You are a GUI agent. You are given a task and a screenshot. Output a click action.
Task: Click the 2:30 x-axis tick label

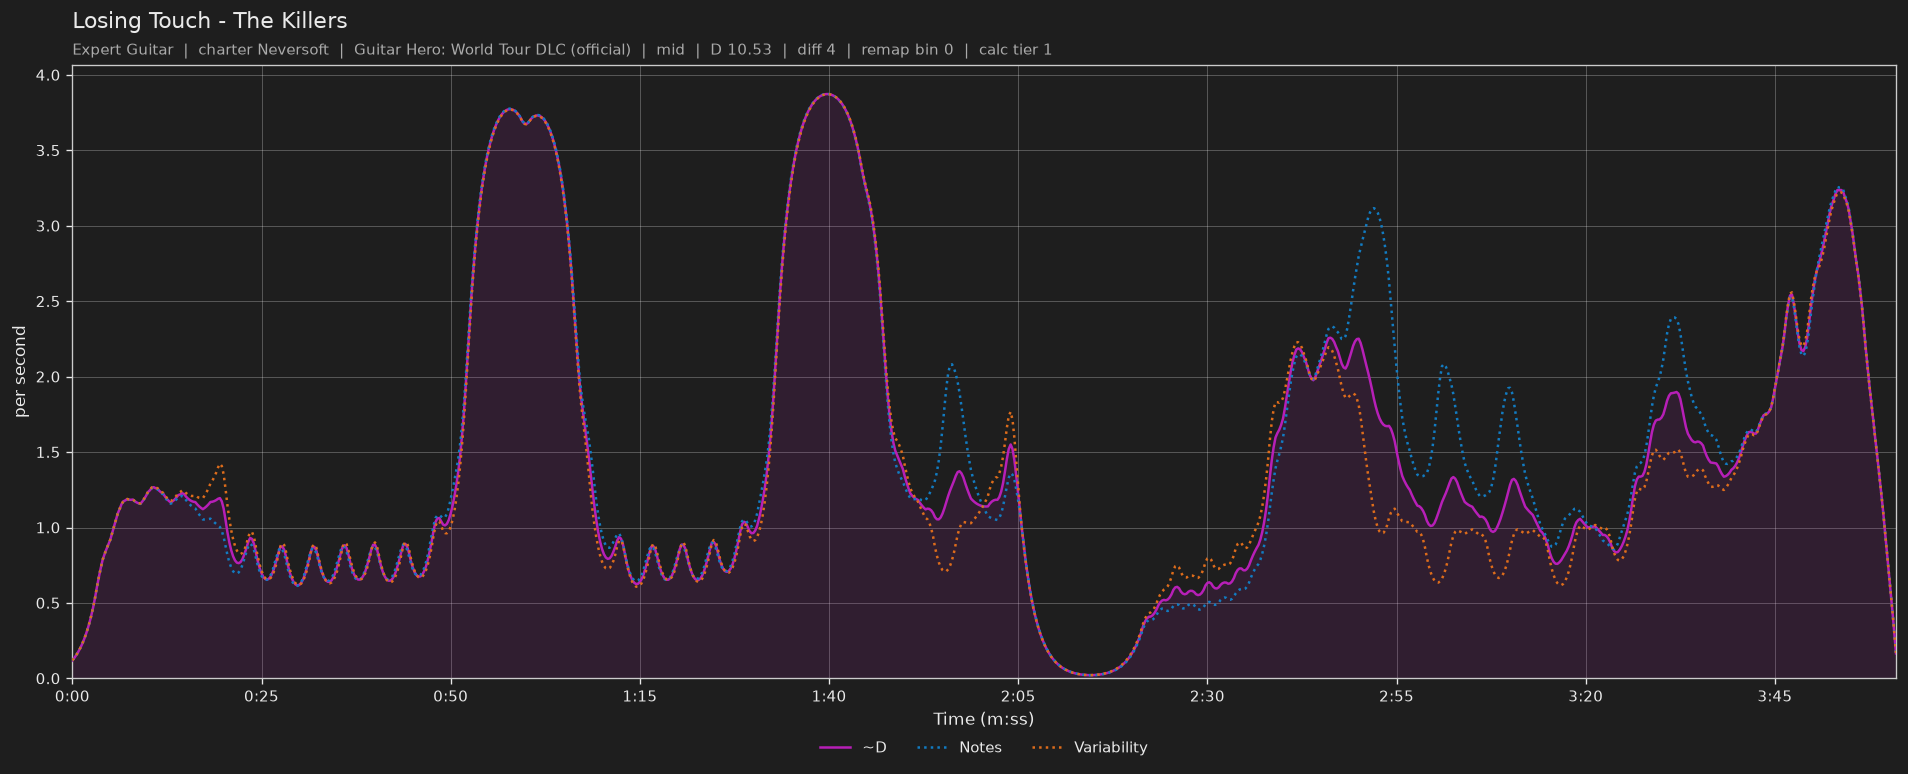pos(1207,696)
